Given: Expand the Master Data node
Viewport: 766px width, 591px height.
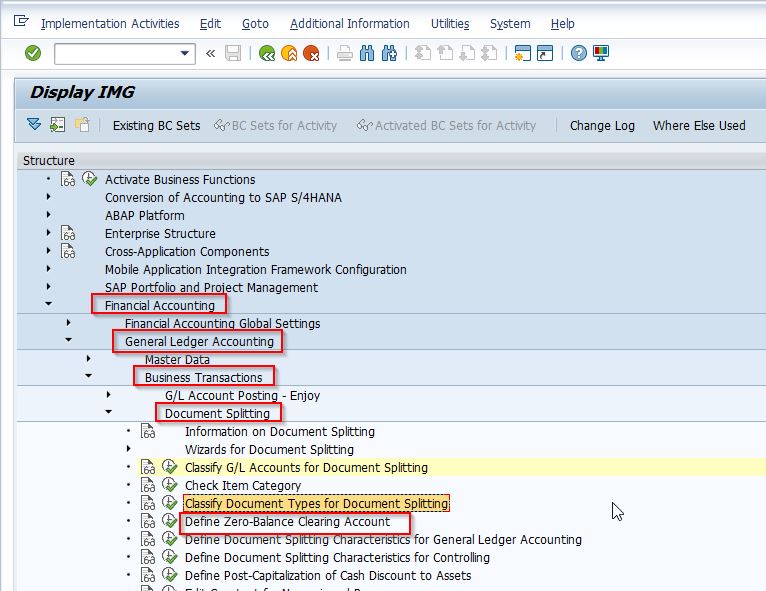Looking at the screenshot, I should (x=89, y=359).
